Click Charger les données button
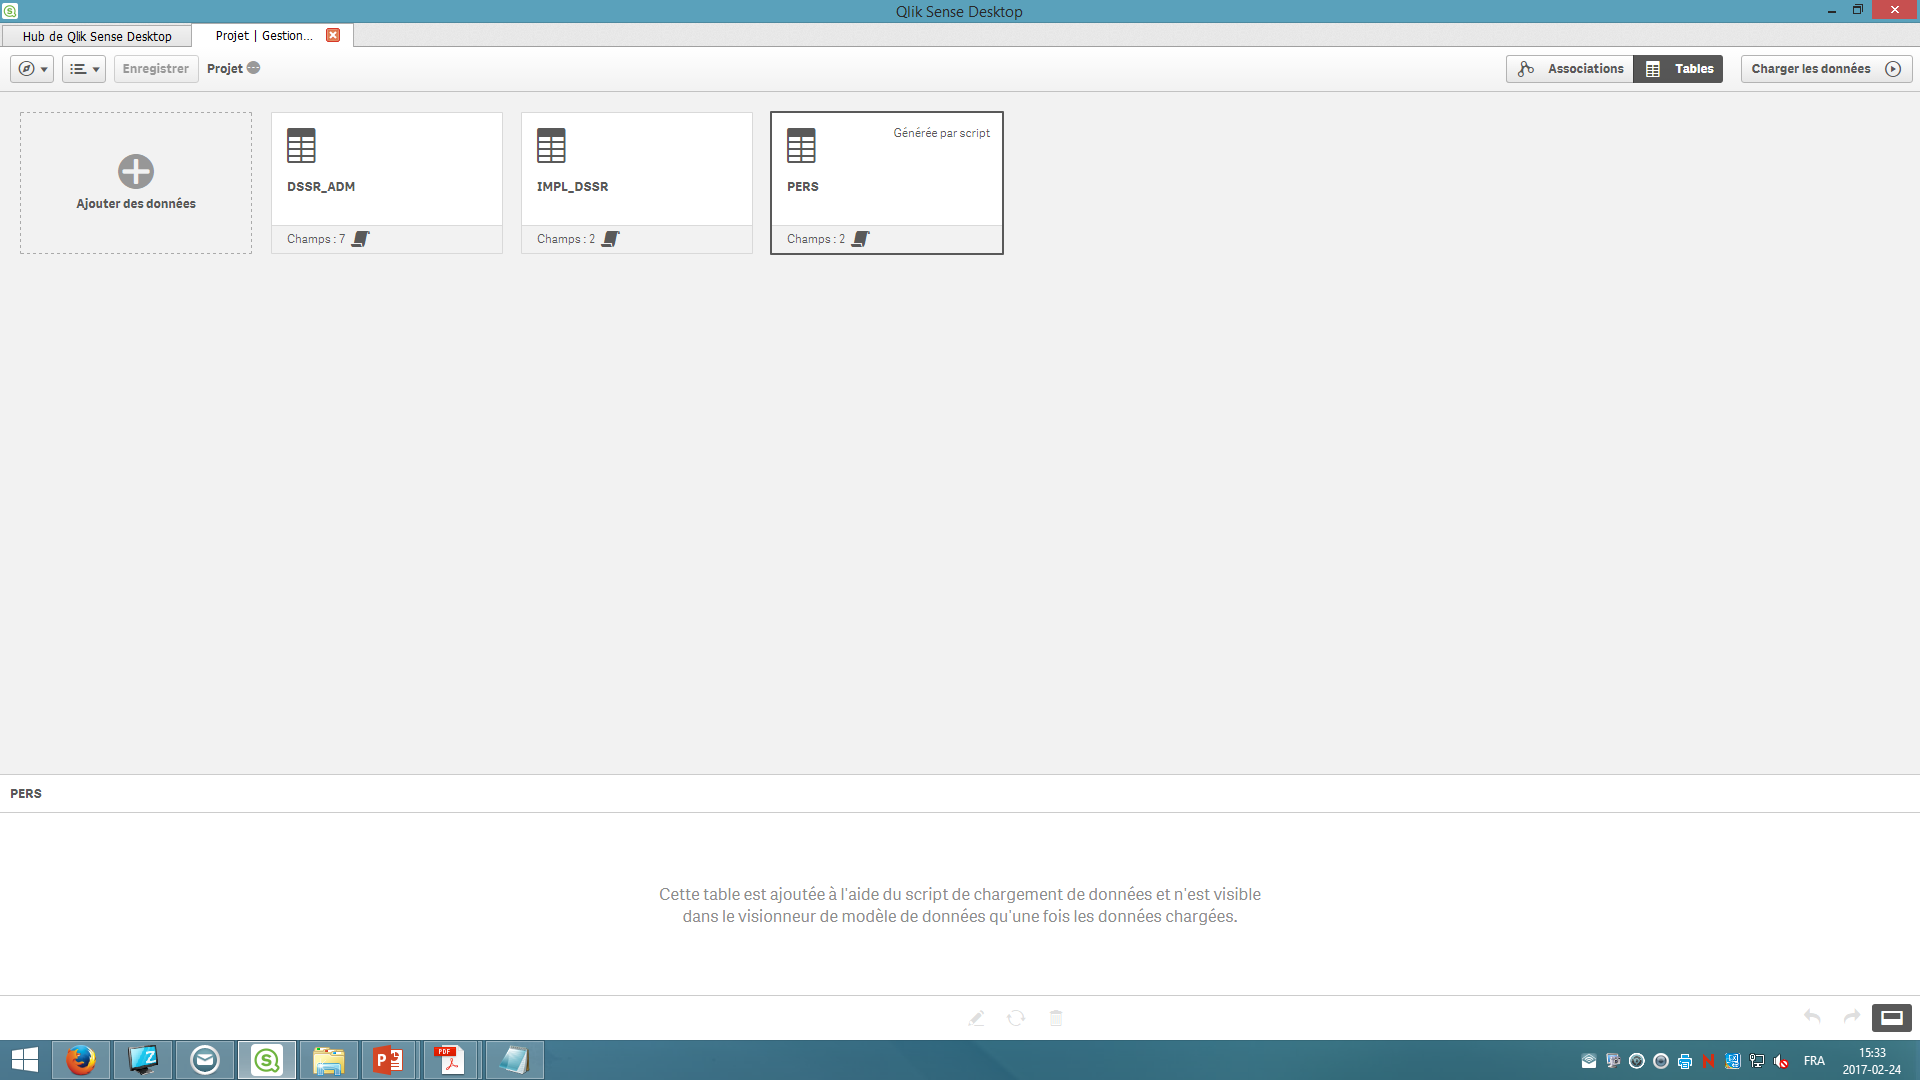The width and height of the screenshot is (1920, 1080). tap(1825, 69)
